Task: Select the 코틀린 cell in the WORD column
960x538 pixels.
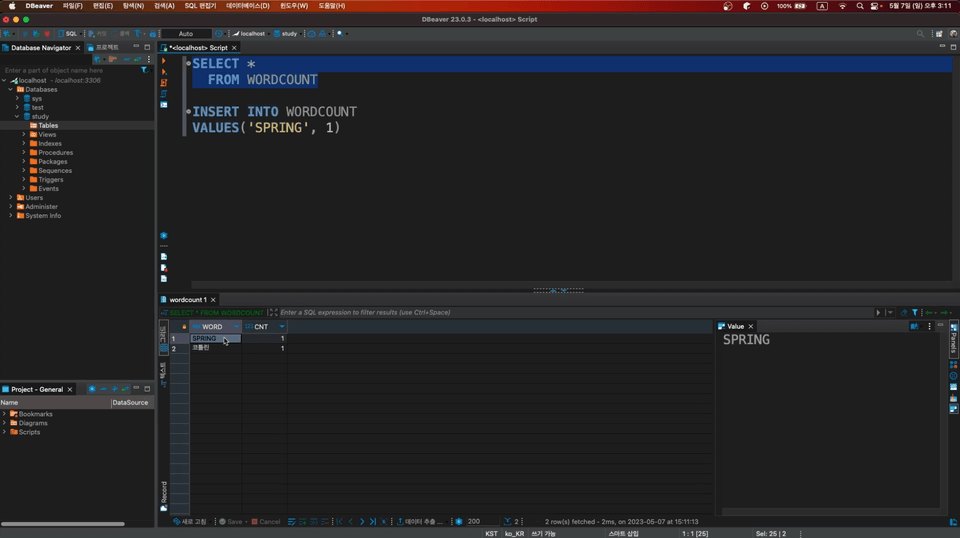Action: pyautogui.click(x=216, y=348)
